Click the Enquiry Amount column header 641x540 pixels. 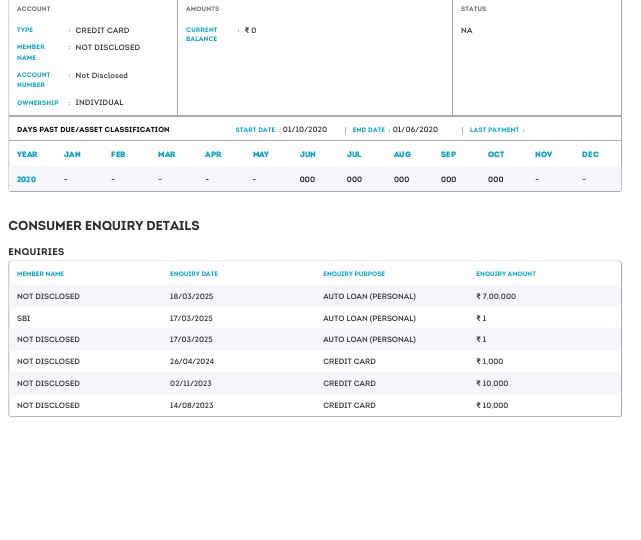(506, 274)
